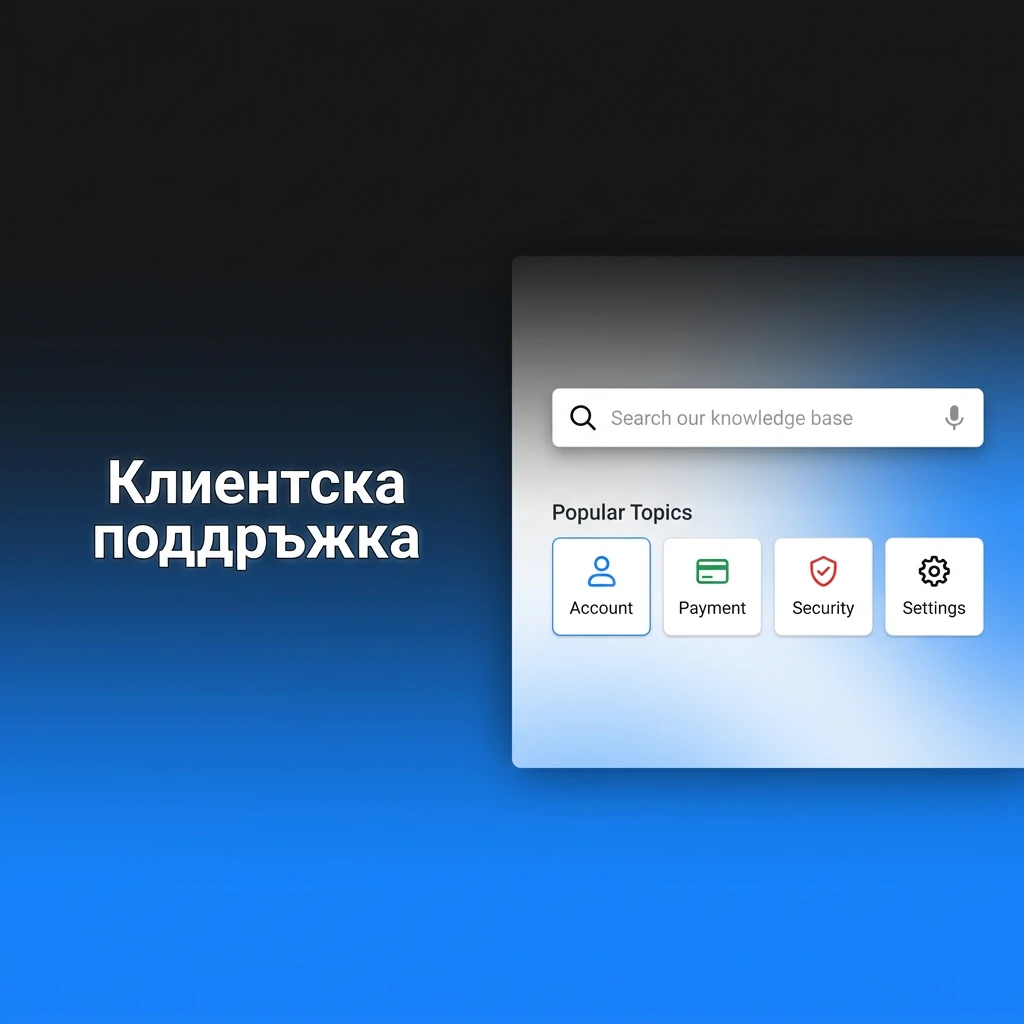Click the Popular Topics heading

click(622, 512)
